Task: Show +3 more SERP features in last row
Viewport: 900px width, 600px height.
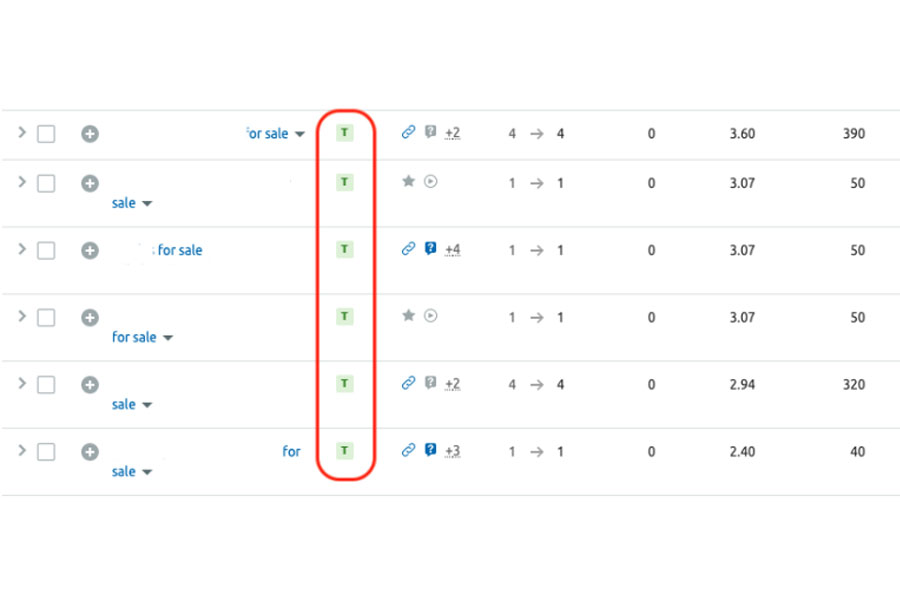Action: pos(453,451)
